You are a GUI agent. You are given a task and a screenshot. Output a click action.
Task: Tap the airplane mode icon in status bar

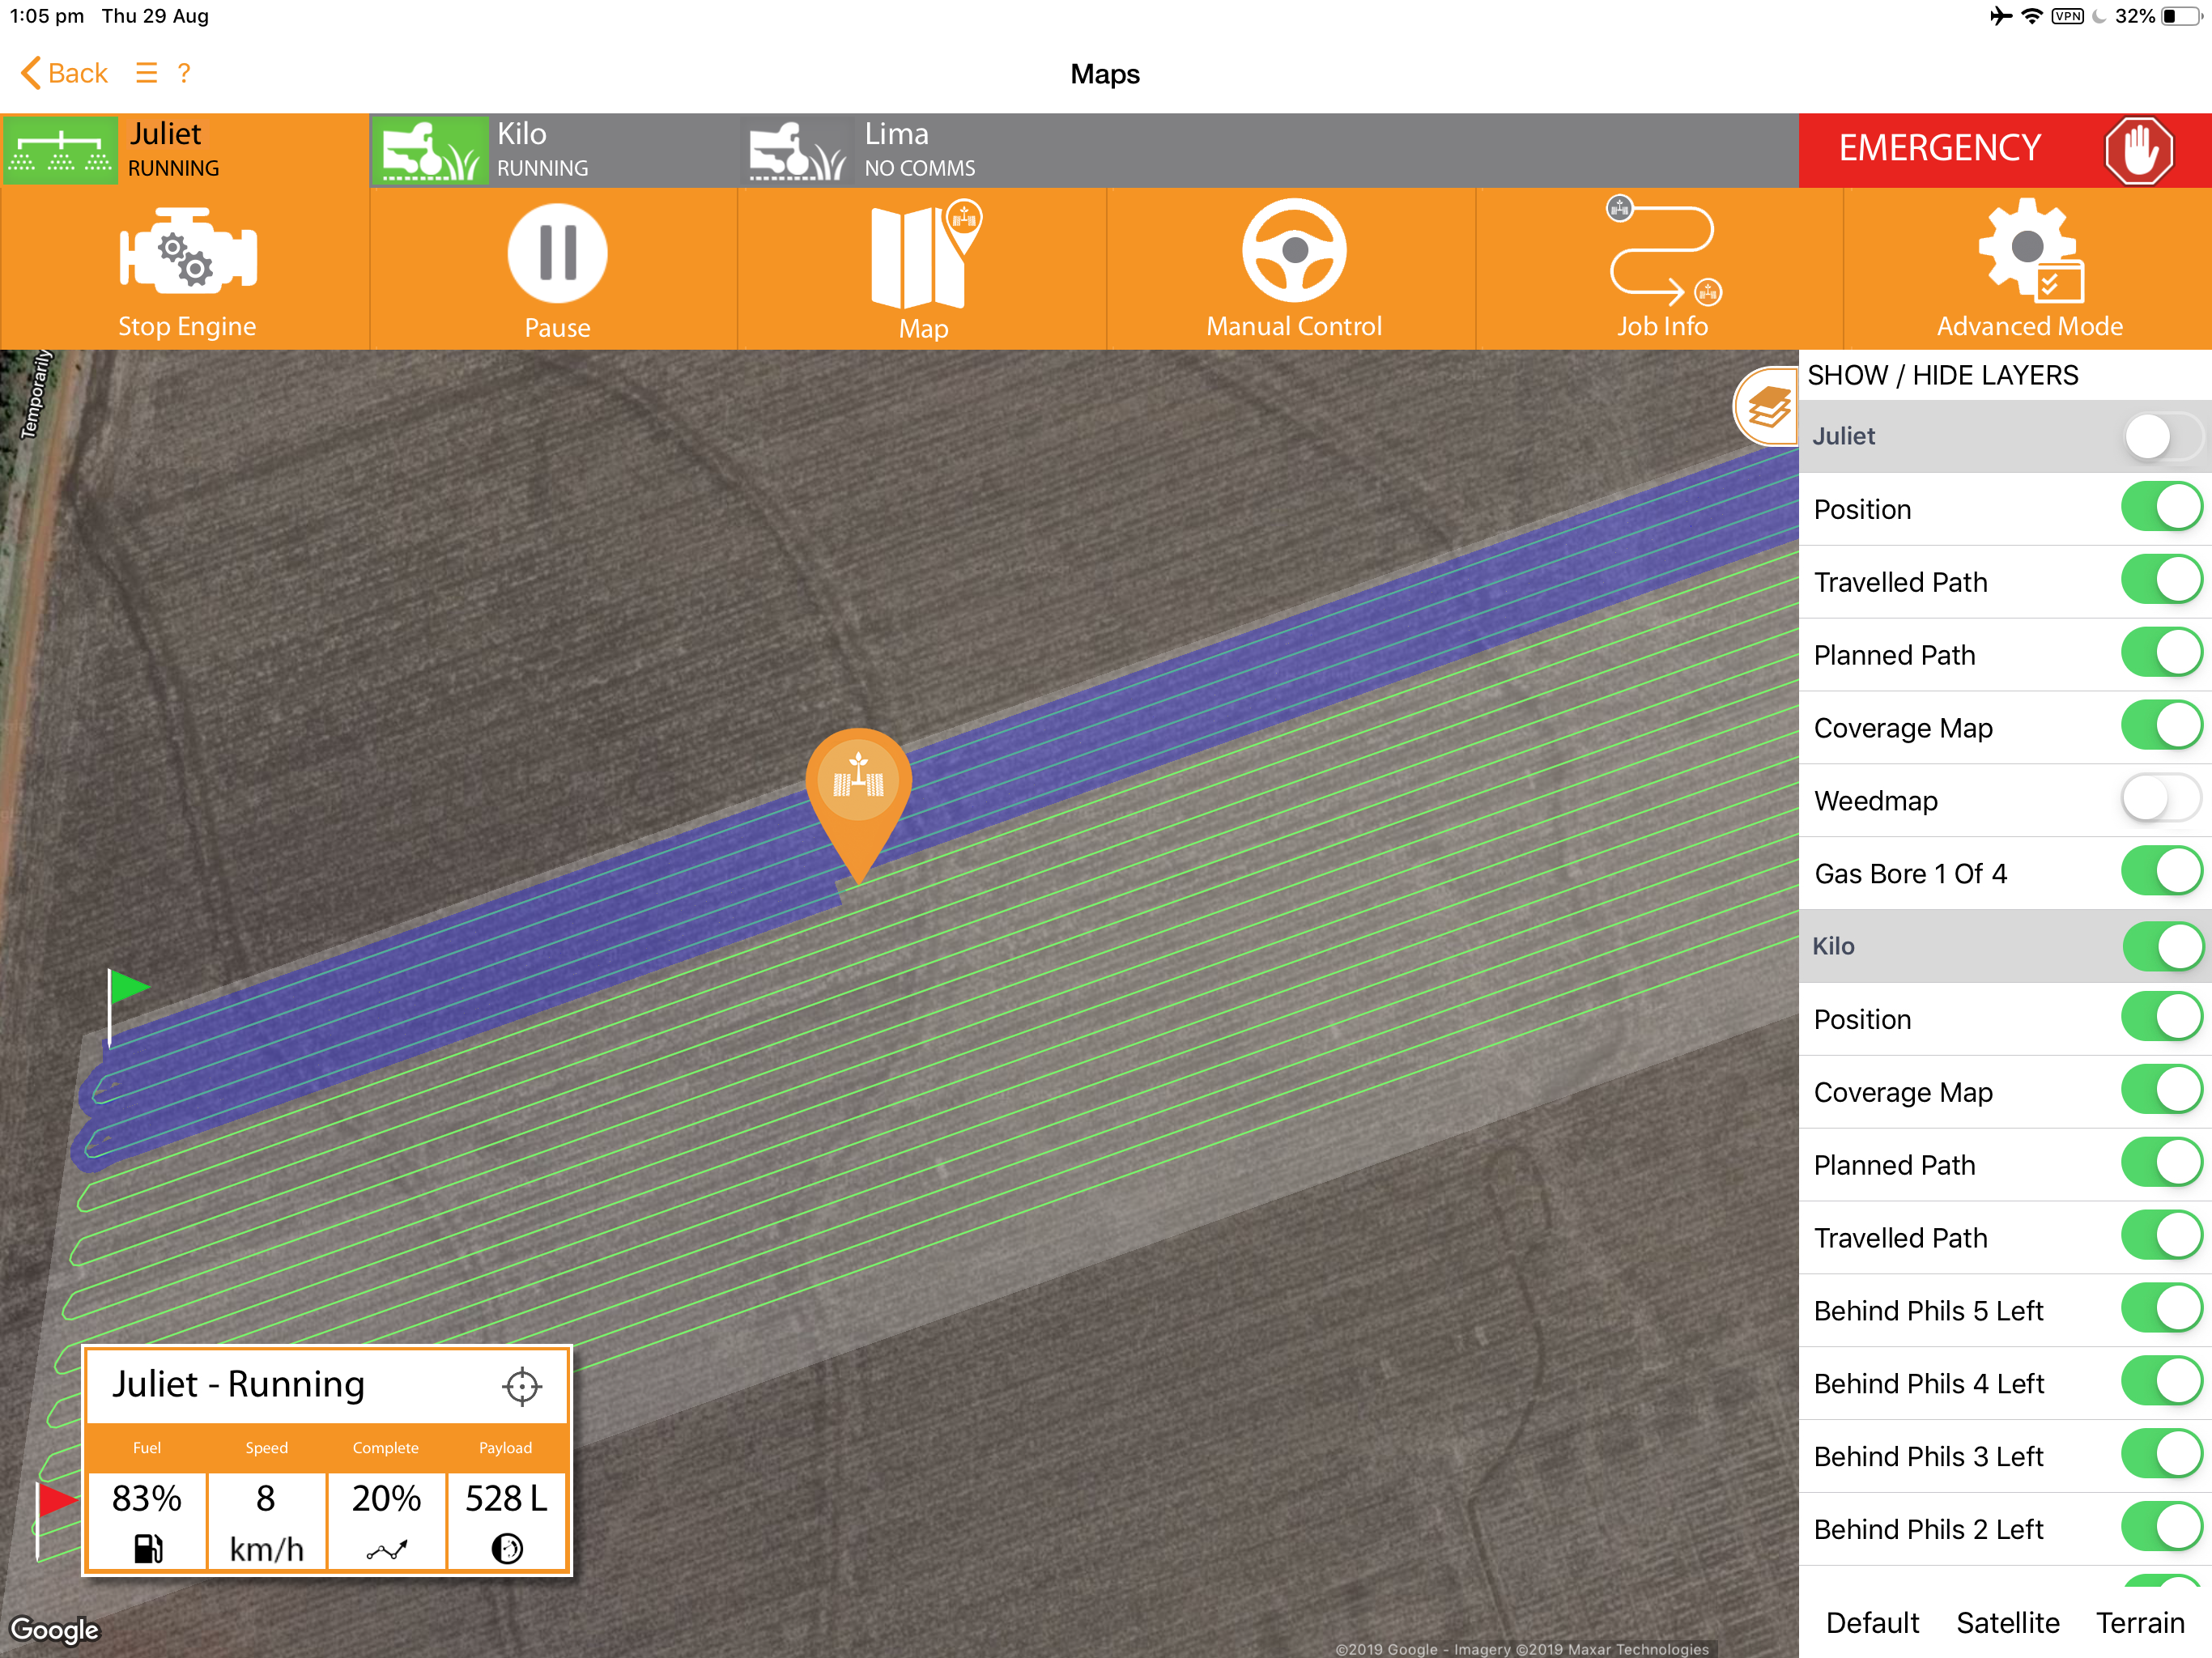pyautogui.click(x=2001, y=16)
